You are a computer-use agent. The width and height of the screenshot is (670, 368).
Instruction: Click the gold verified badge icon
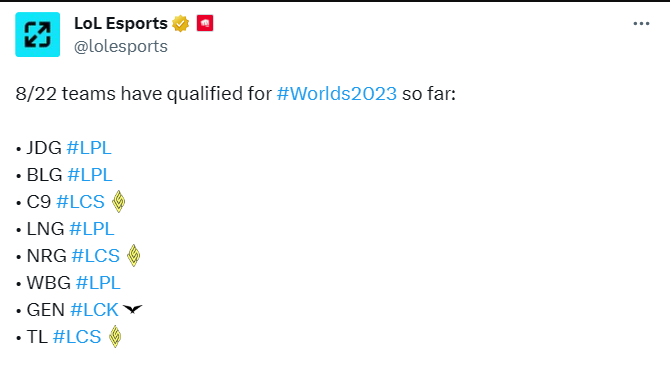[181, 24]
